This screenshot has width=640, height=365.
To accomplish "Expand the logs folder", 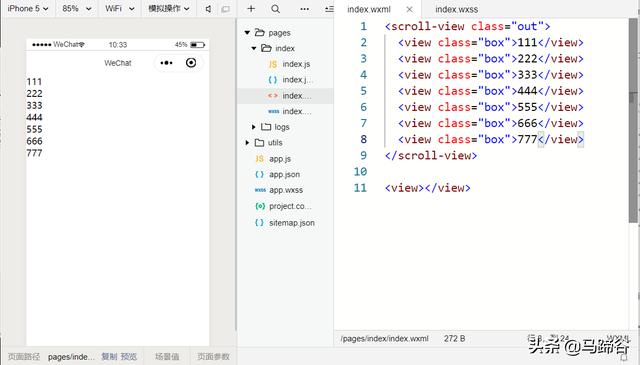I will click(x=253, y=127).
